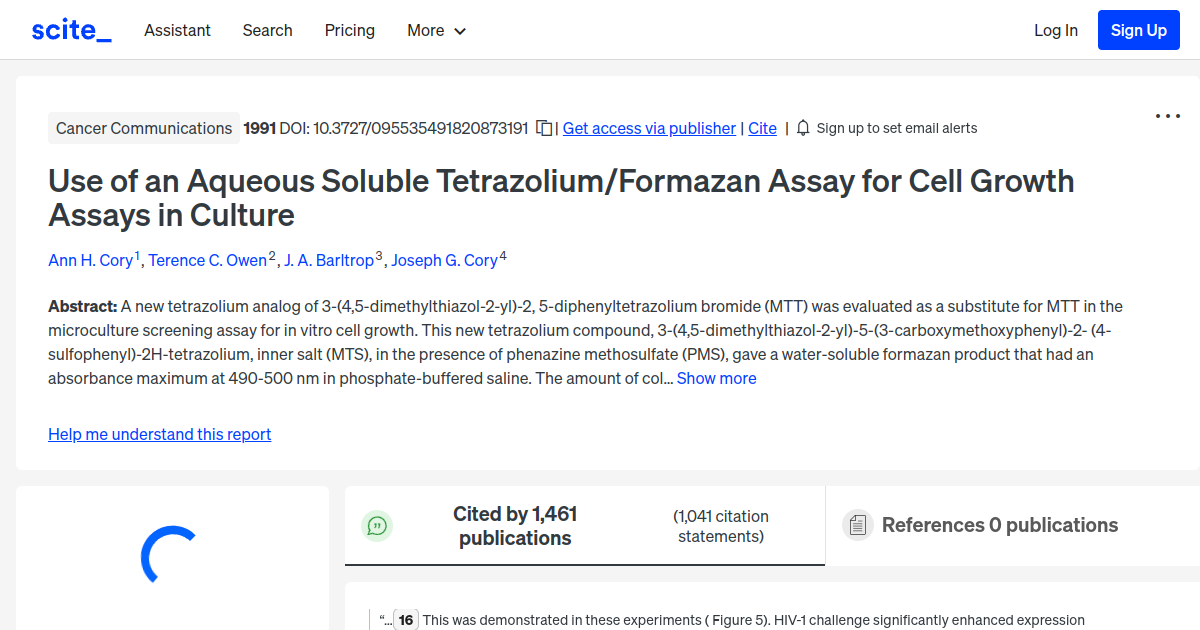Screen dimensions: 1200x630
Task: Click the 16 citation count badge
Action: pyautogui.click(x=406, y=620)
